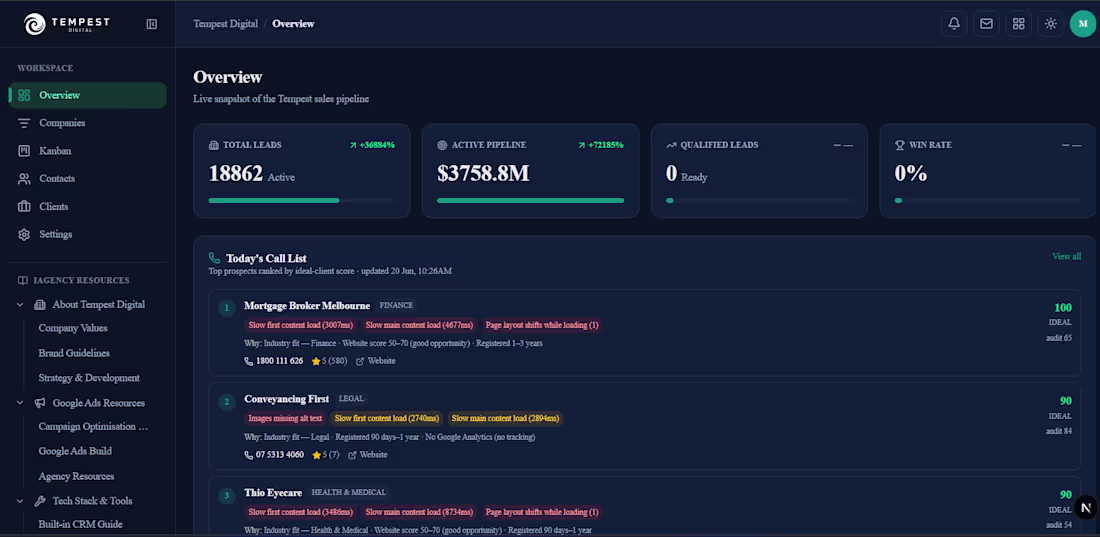Click the Qualified Leads trend icon

[671, 145]
